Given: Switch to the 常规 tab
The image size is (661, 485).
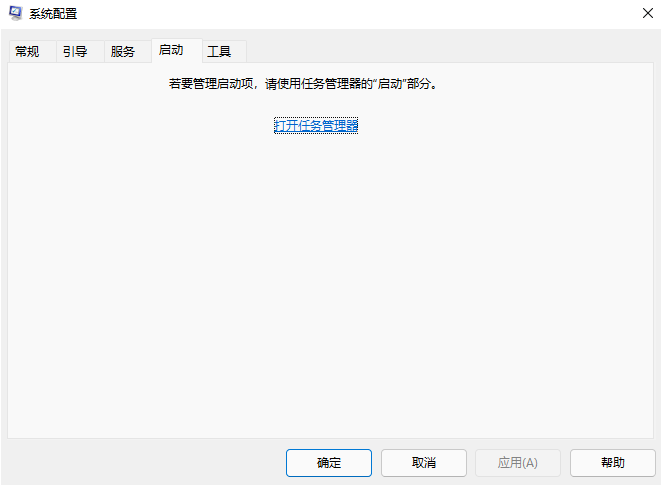Looking at the screenshot, I should 27,52.
